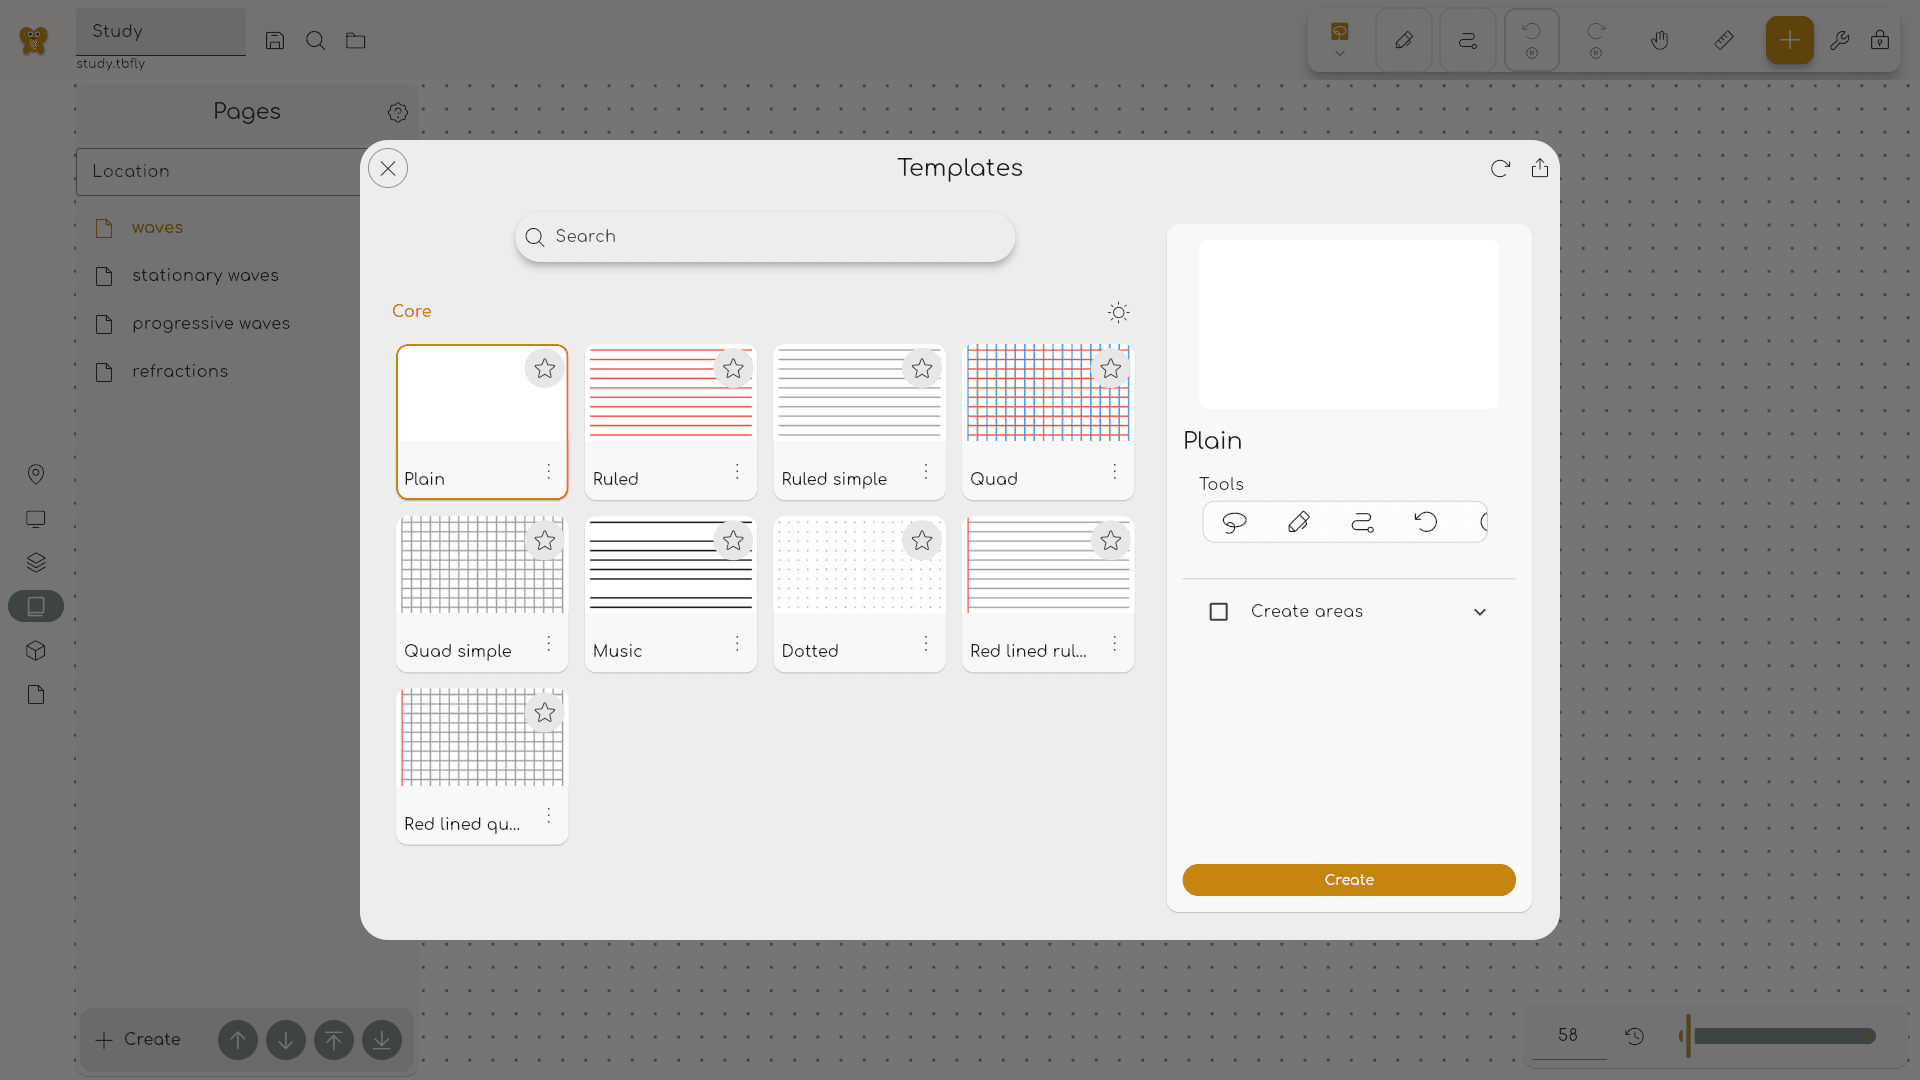Select the lasso tool in Tools row
This screenshot has height=1080, width=1920.
(x=1234, y=522)
